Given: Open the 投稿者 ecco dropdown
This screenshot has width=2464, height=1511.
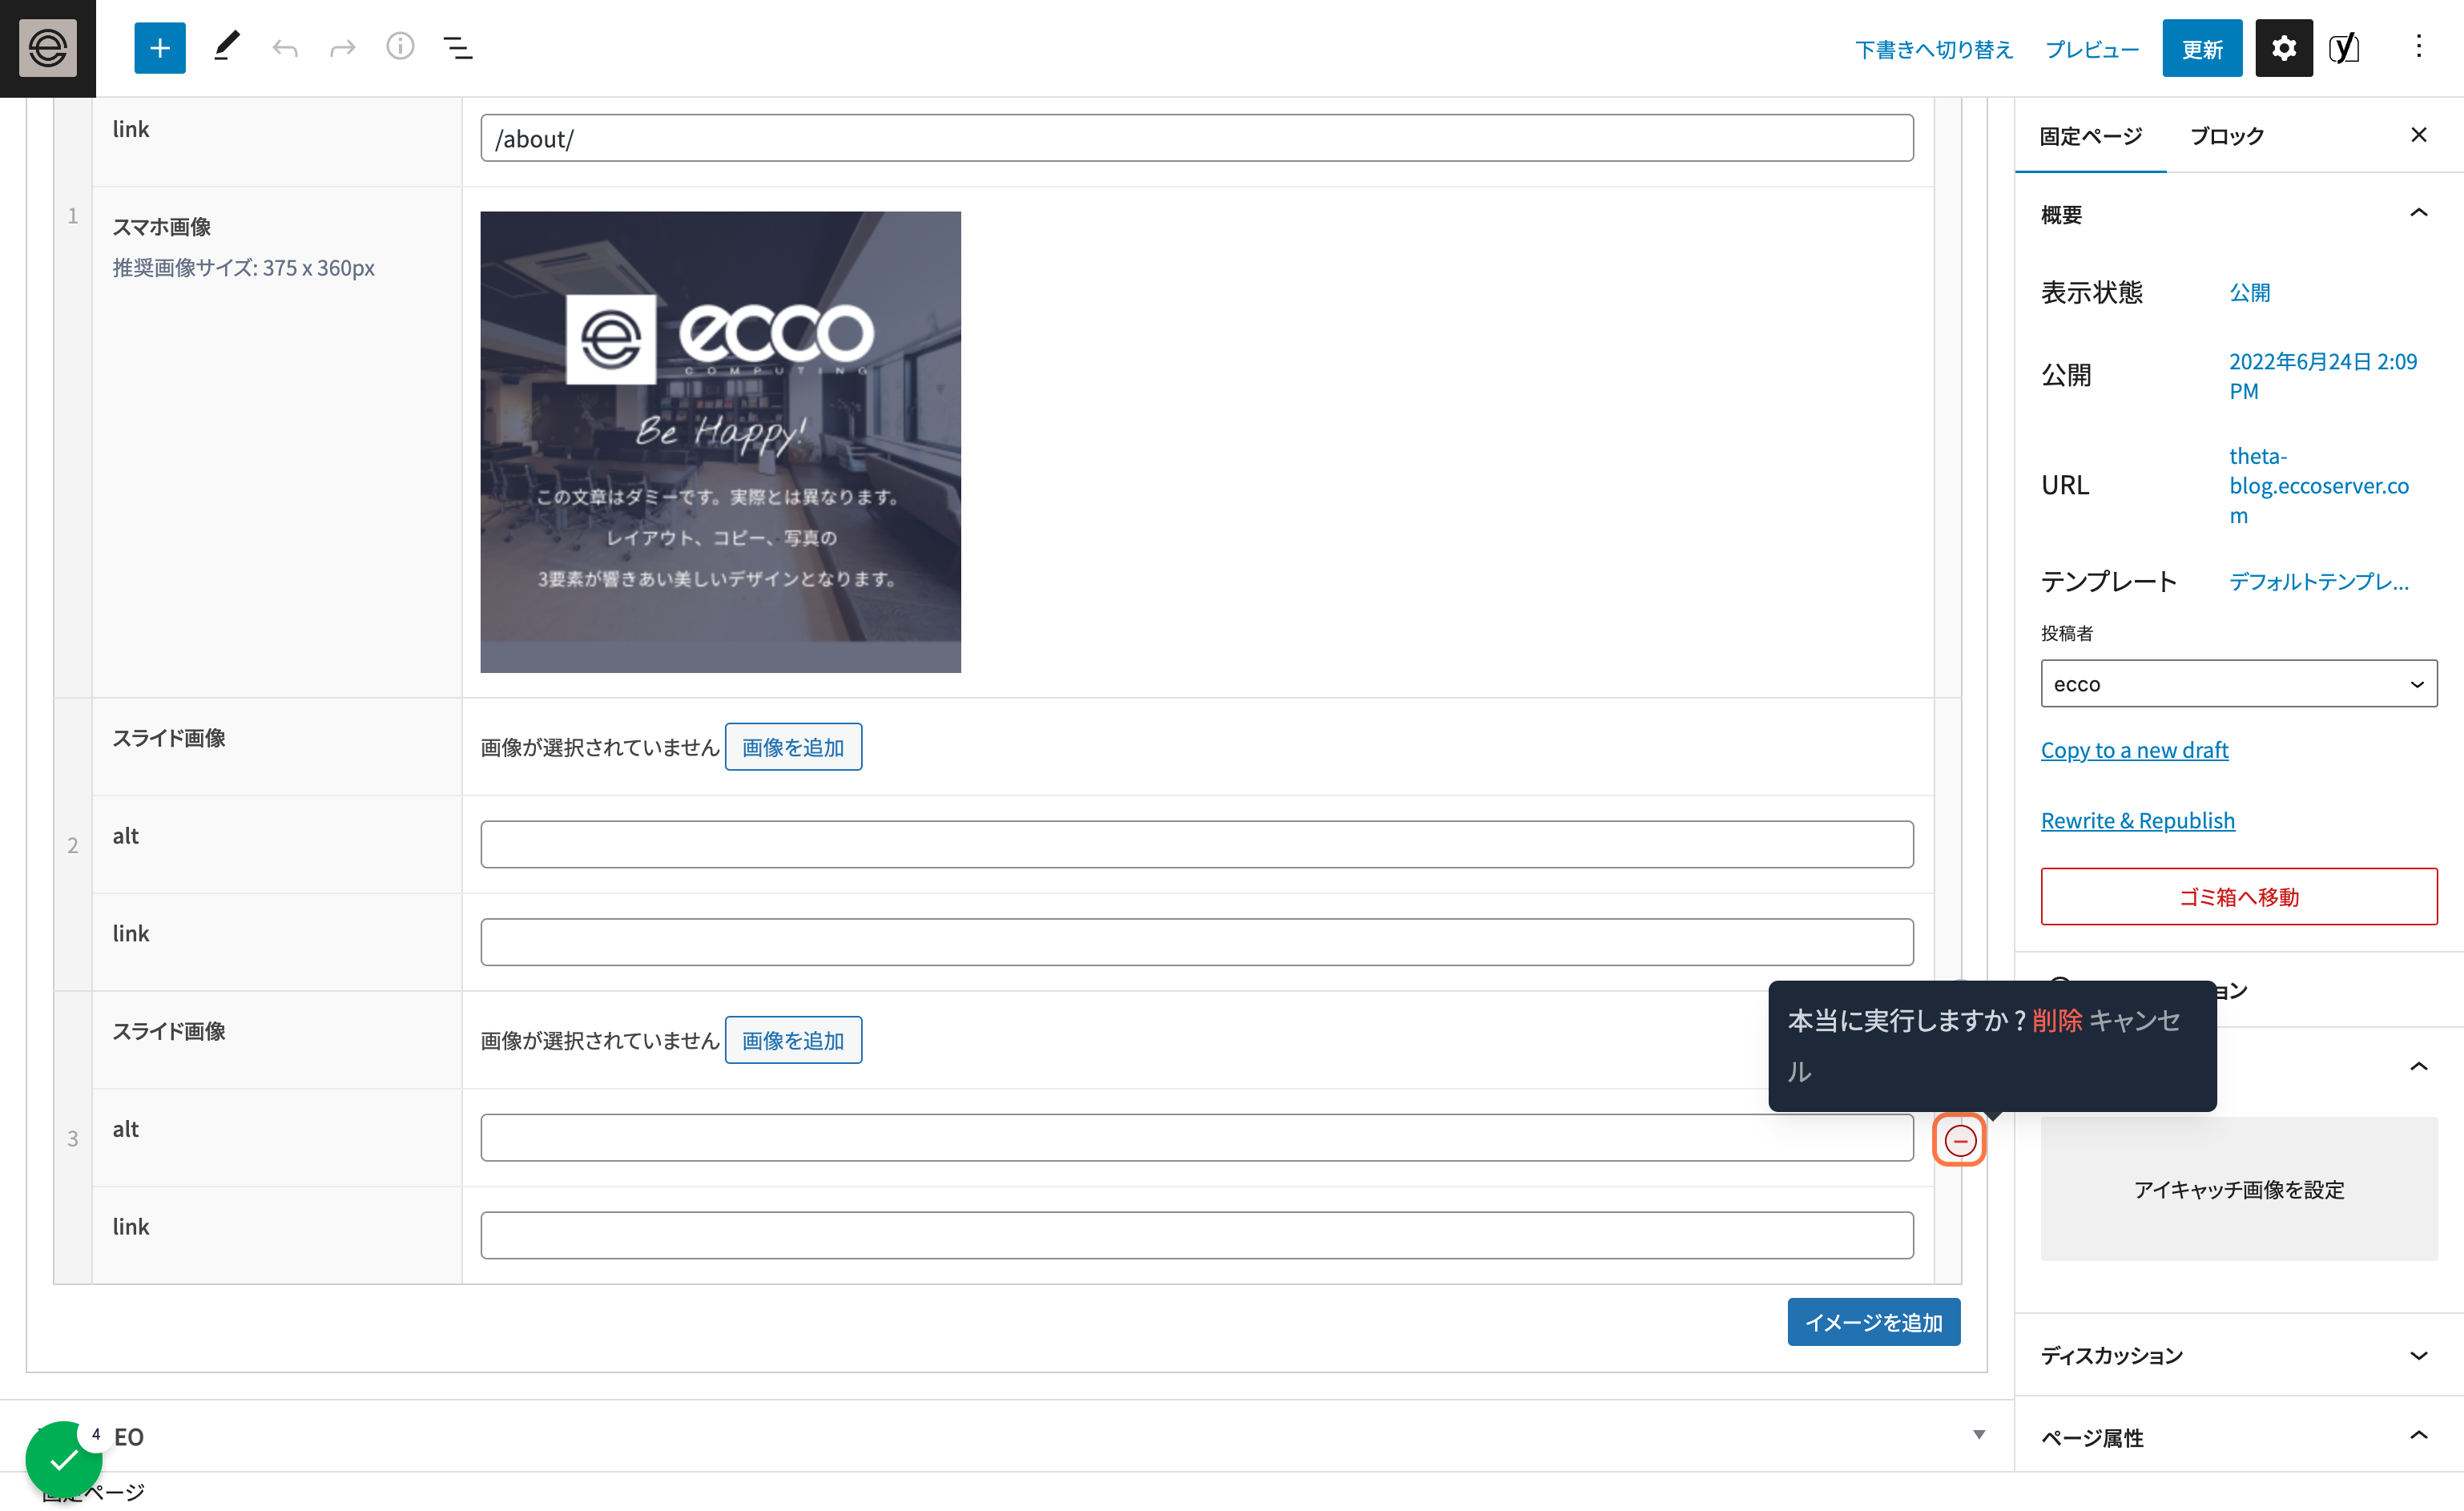Looking at the screenshot, I should click(2238, 684).
